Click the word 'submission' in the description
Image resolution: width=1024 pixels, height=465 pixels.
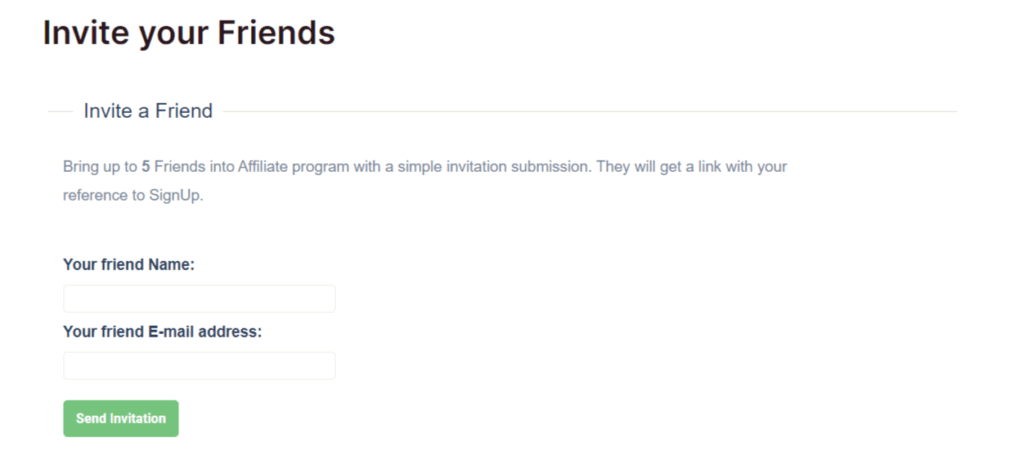[551, 166]
